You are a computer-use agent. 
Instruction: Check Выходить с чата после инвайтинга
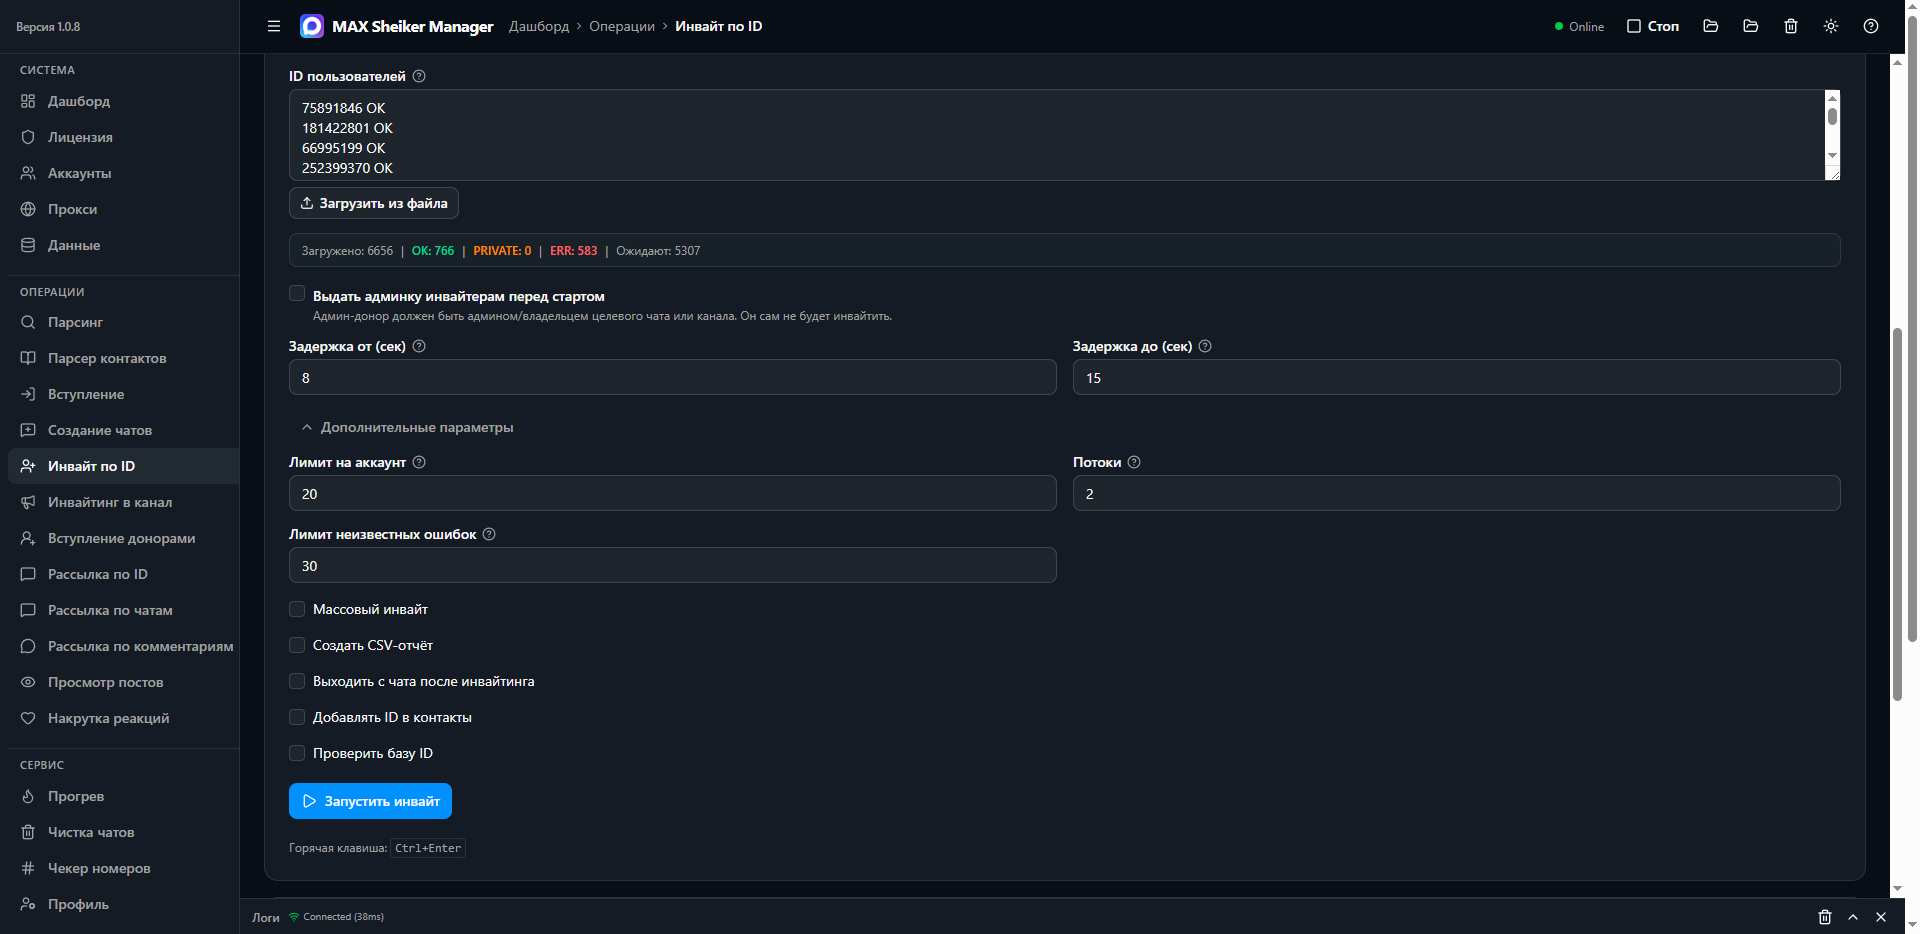coord(297,681)
